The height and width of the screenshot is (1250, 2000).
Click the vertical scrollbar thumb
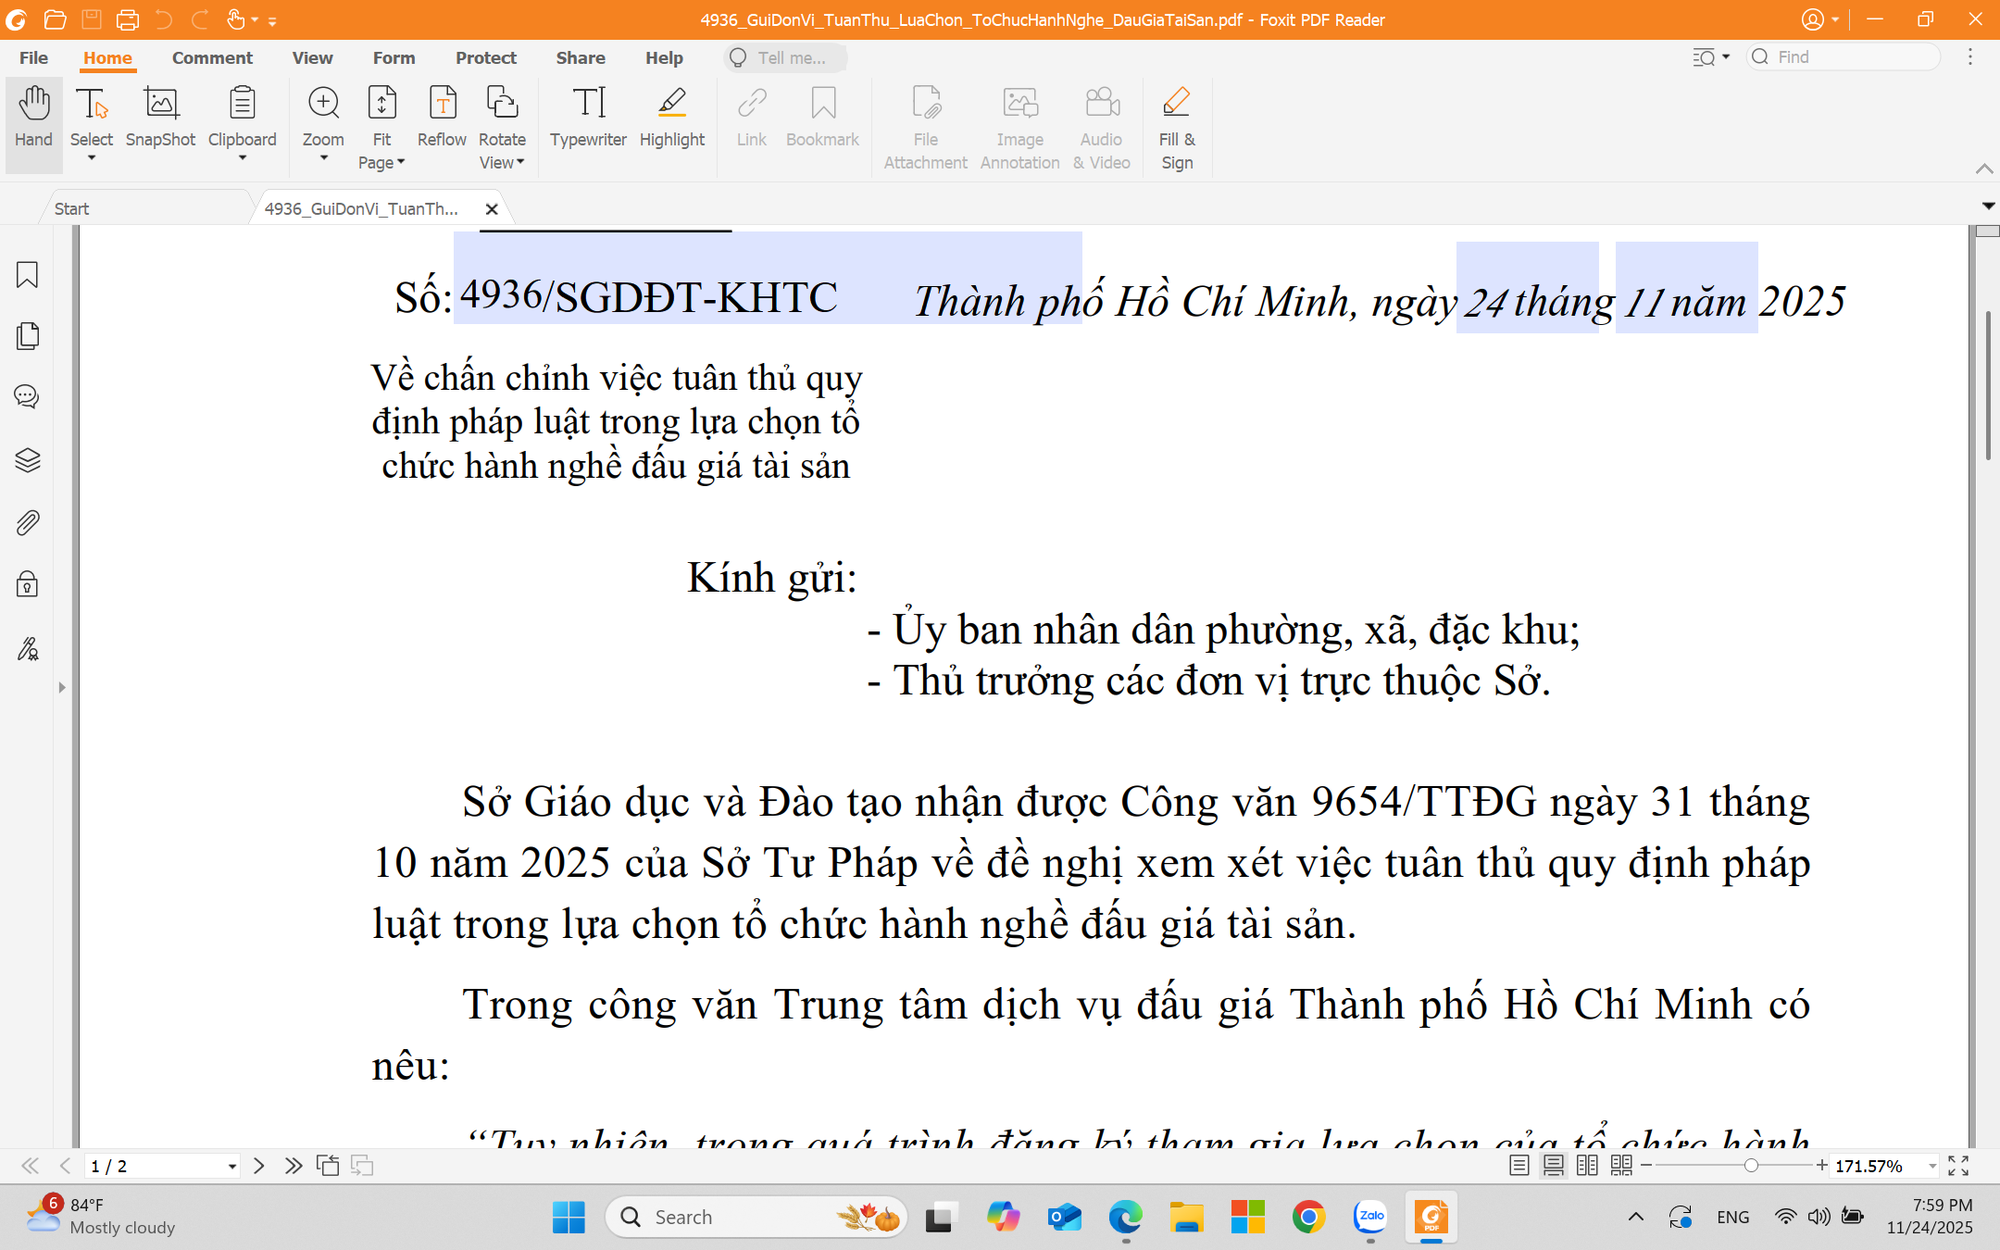point(1988,385)
